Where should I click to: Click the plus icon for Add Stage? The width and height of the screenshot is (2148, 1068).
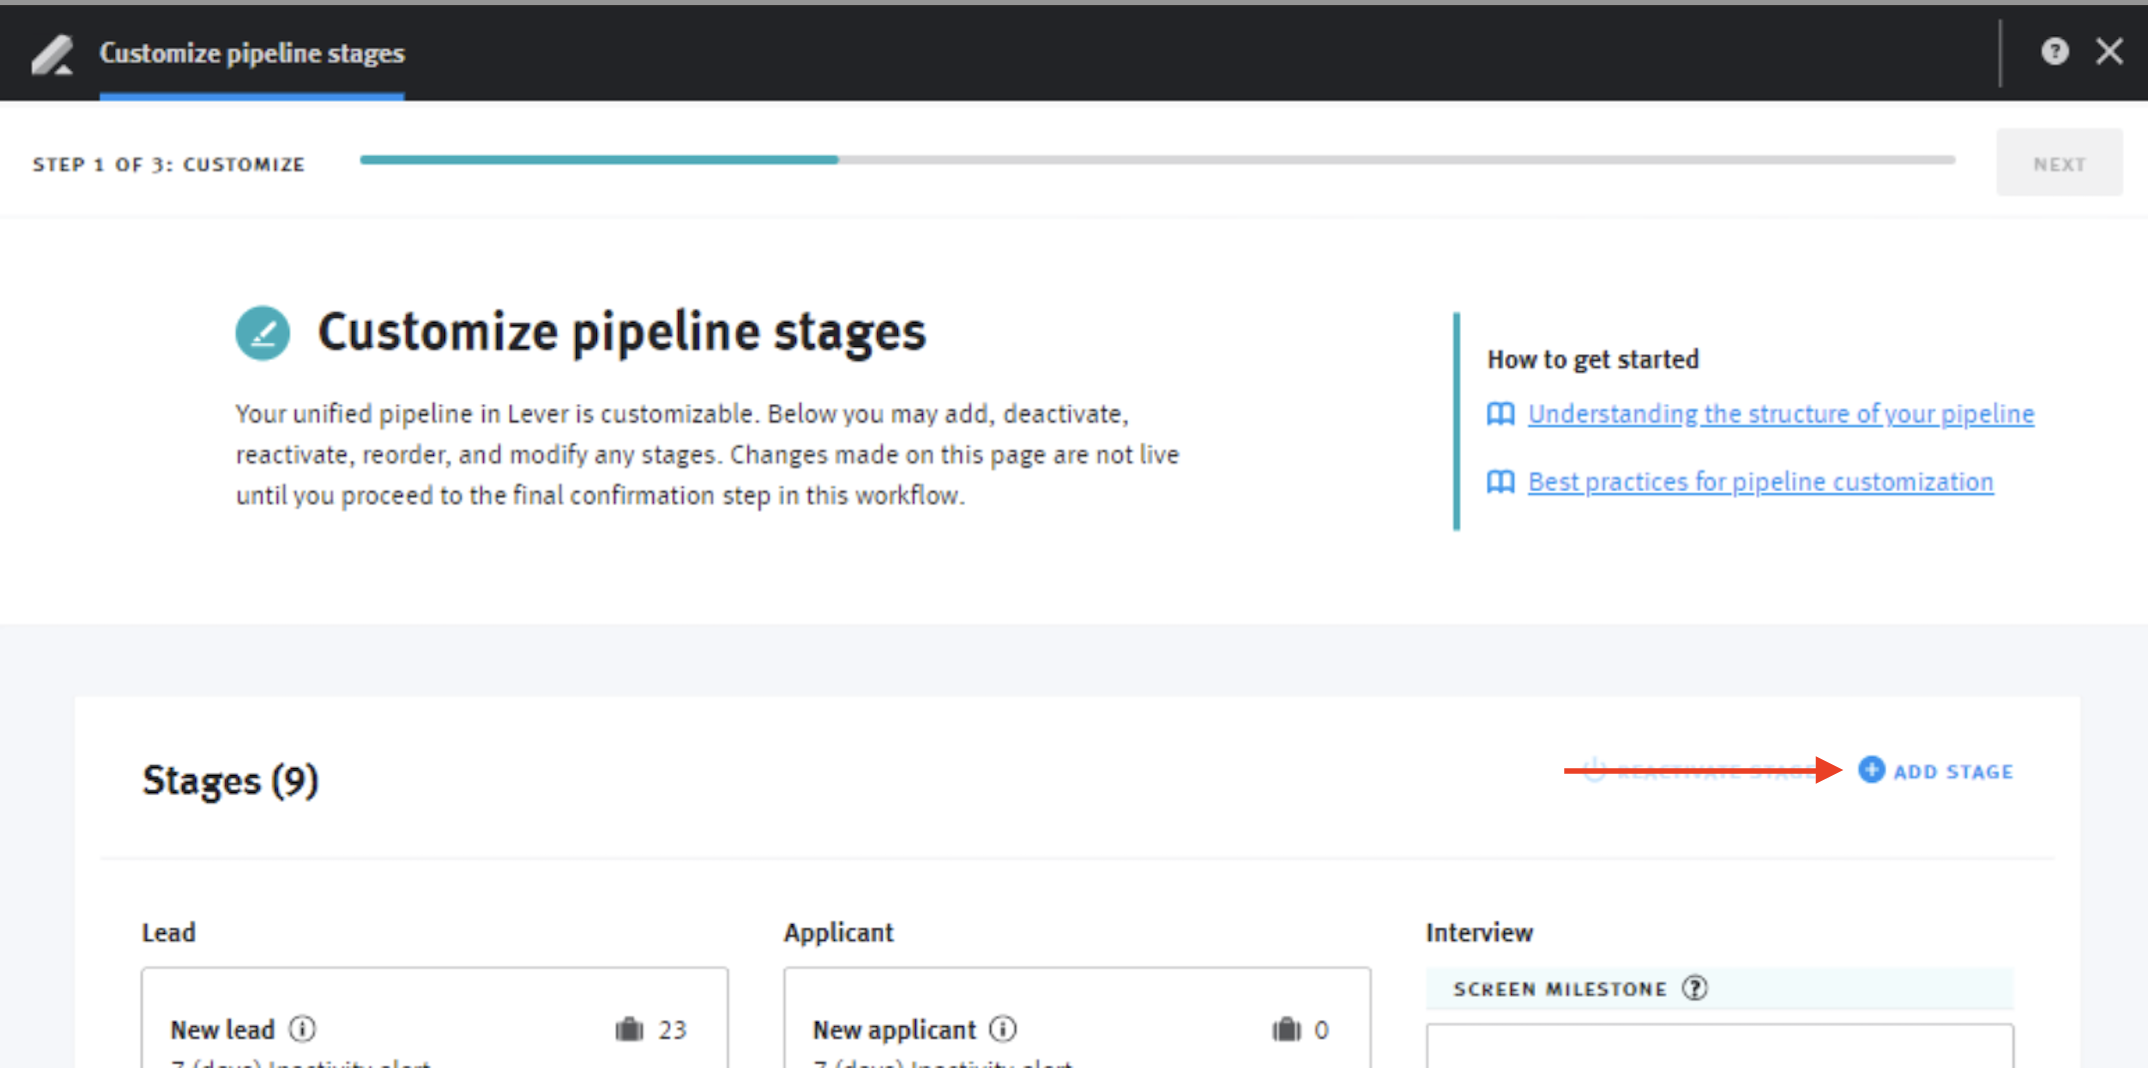point(1871,770)
